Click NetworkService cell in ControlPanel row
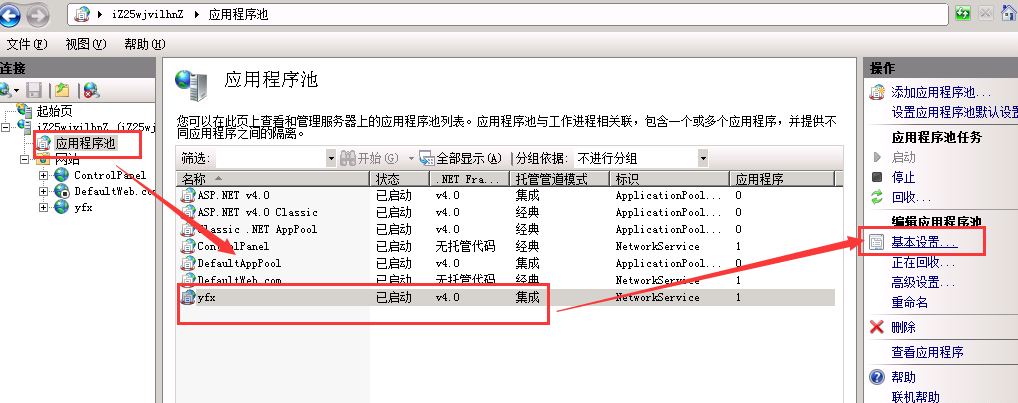Screen dimensions: 1018x403 658,247
